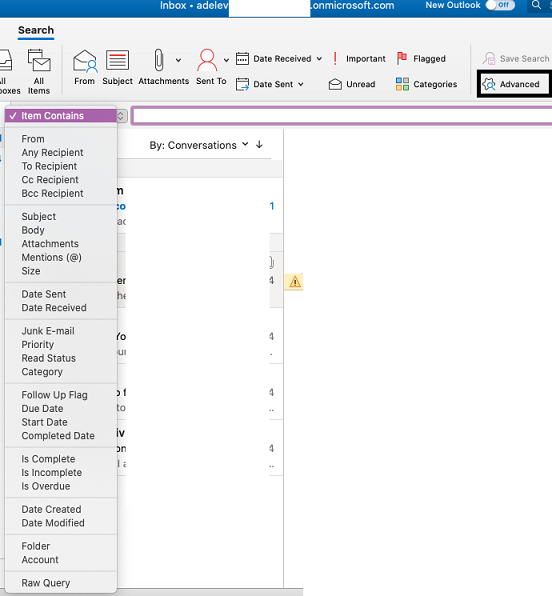
Task: Click the criteria popup stepper arrows
Action: 121,116
